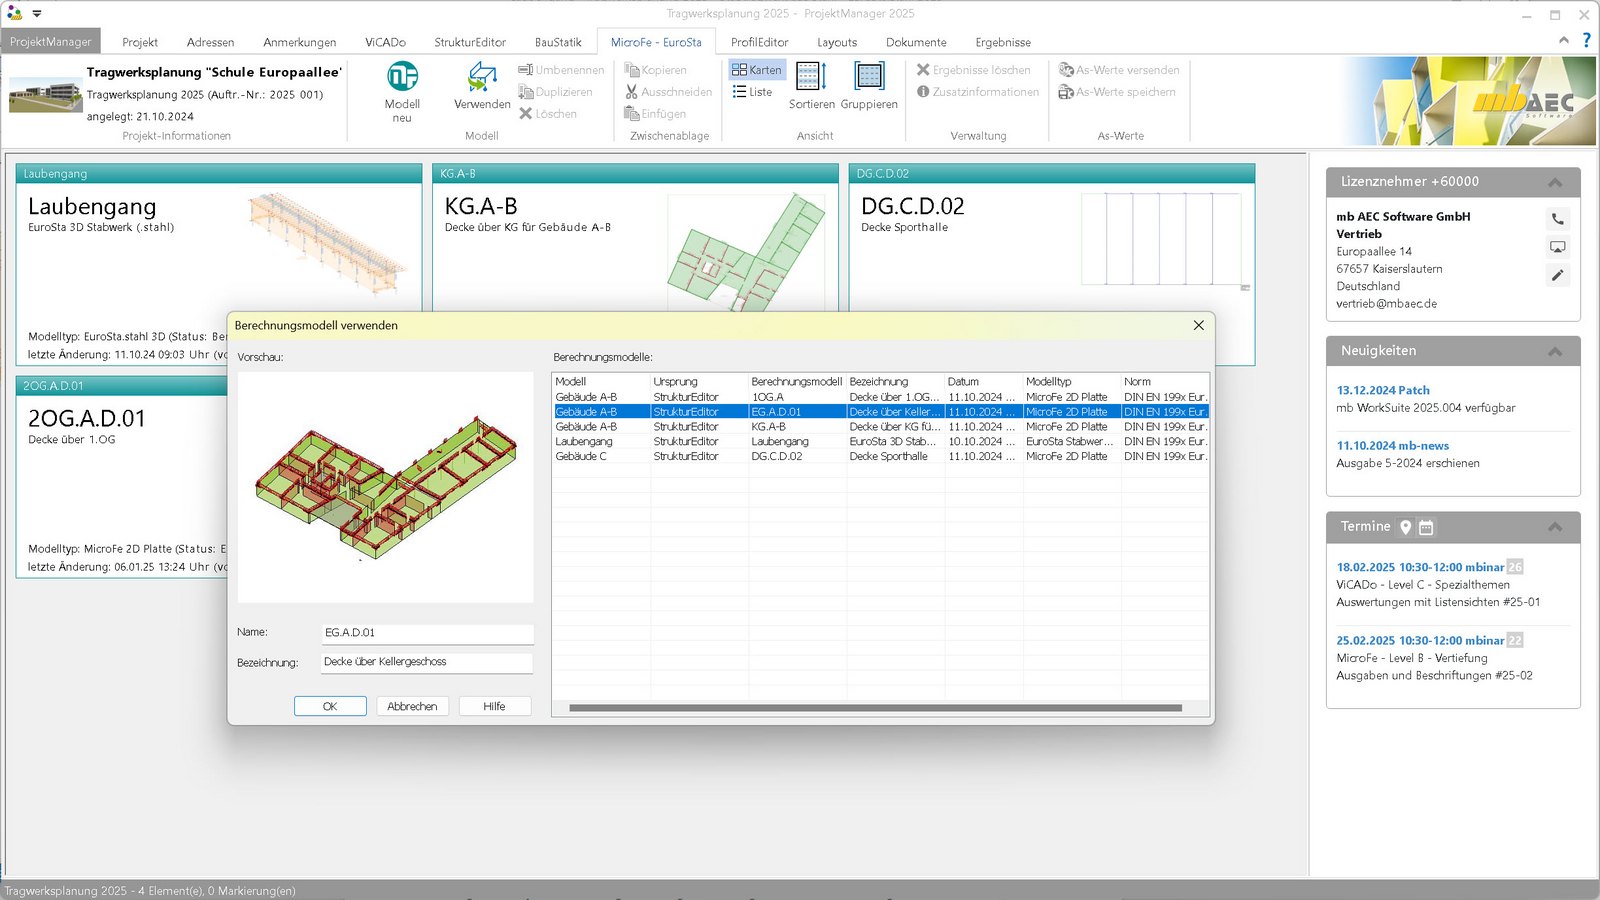Click Einfügen in Zwischenablage
The image size is (1600, 900).
tap(655, 114)
